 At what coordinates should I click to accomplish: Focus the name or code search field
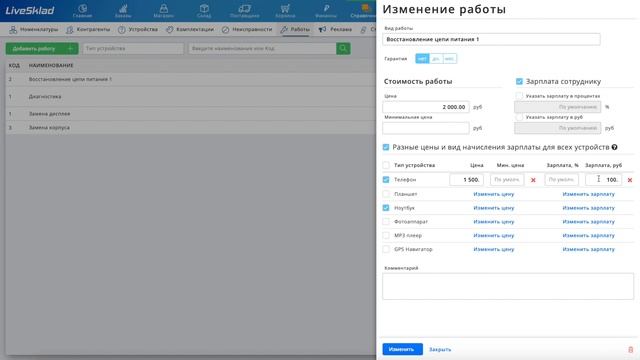click(262, 49)
